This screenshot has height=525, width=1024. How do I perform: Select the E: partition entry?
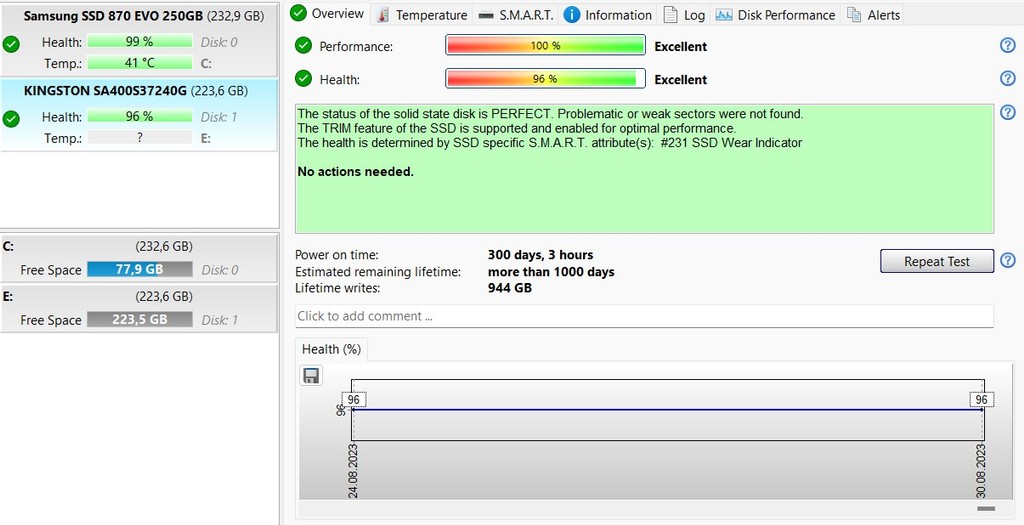pyautogui.click(x=138, y=308)
